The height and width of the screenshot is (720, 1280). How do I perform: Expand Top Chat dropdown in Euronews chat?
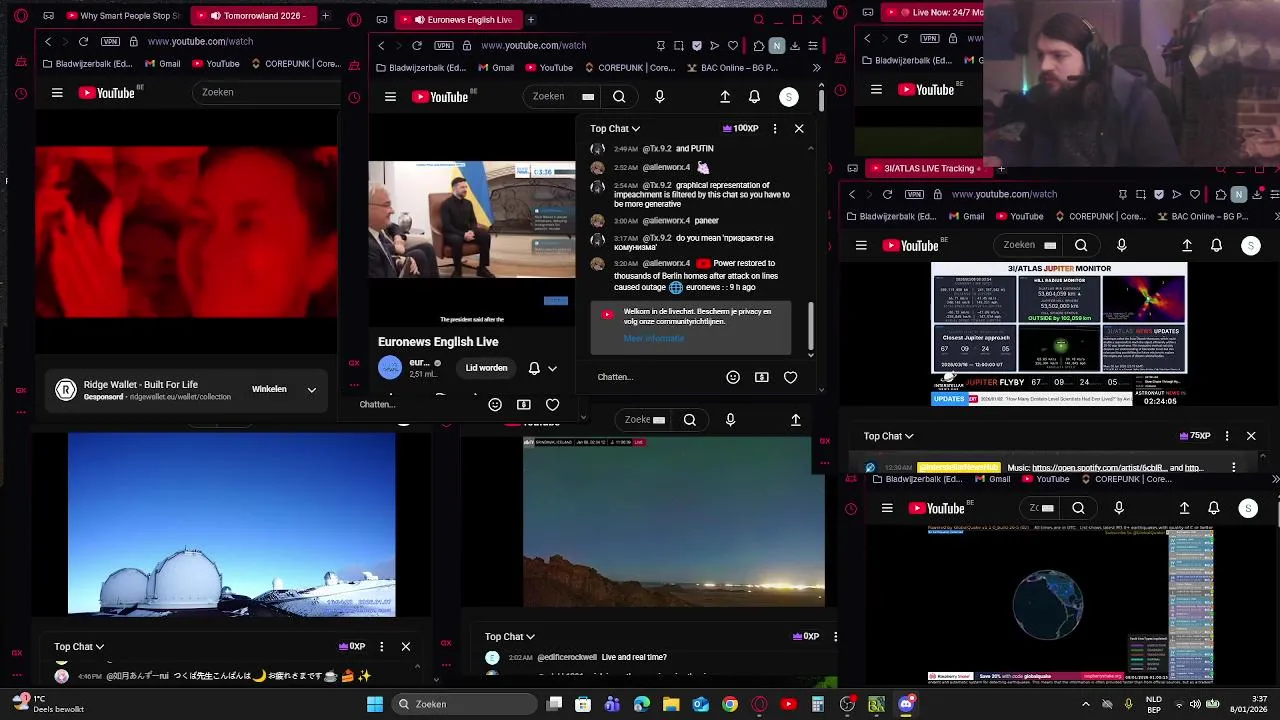point(614,128)
